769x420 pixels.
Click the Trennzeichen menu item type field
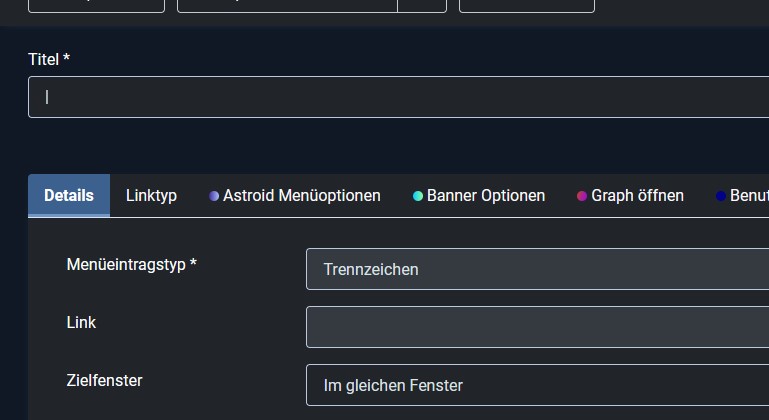tap(538, 269)
